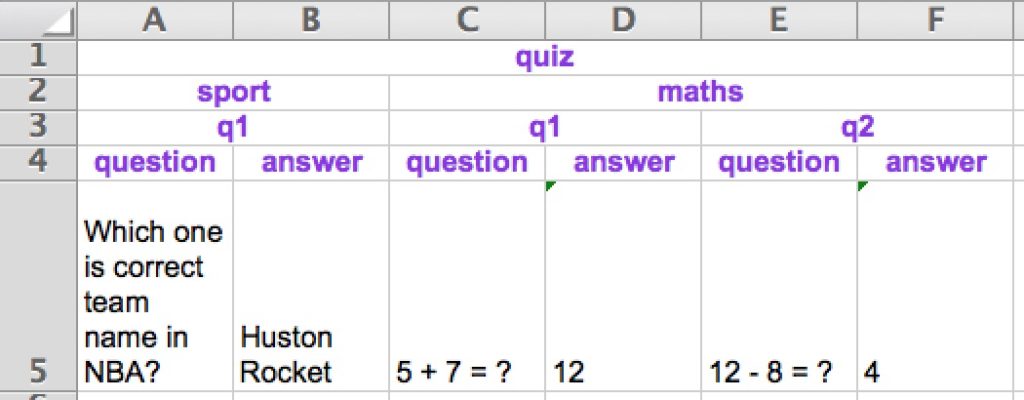Click the "maths" merged cell
The width and height of the screenshot is (1024, 400).
pos(700,92)
